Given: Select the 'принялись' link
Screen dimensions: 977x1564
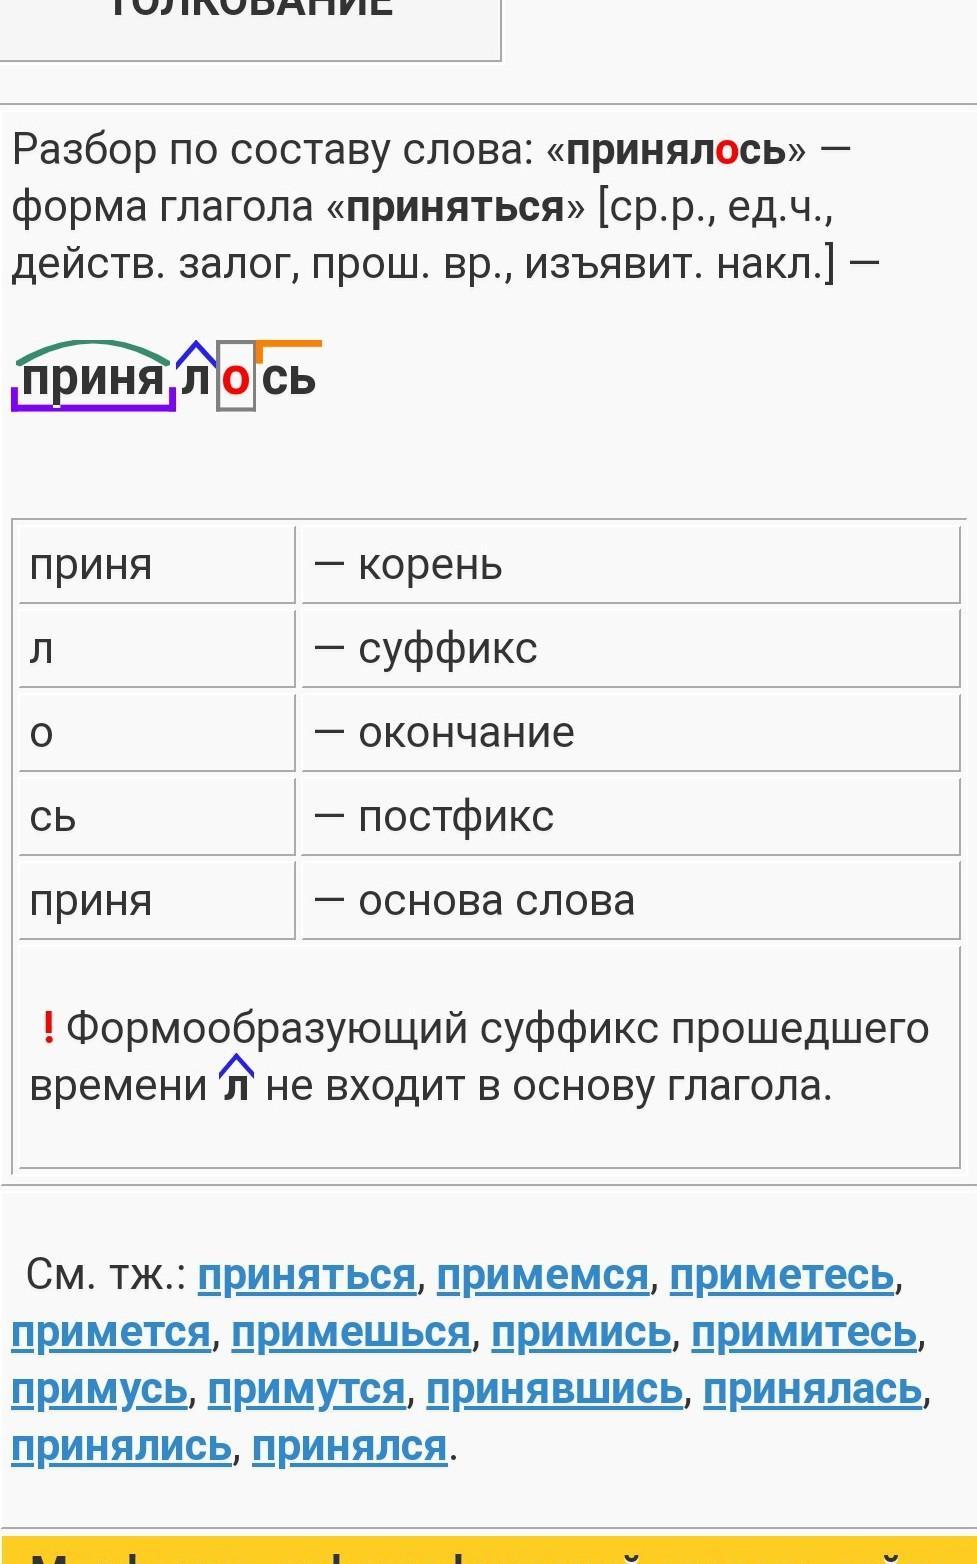Looking at the screenshot, I should pos(121,1446).
